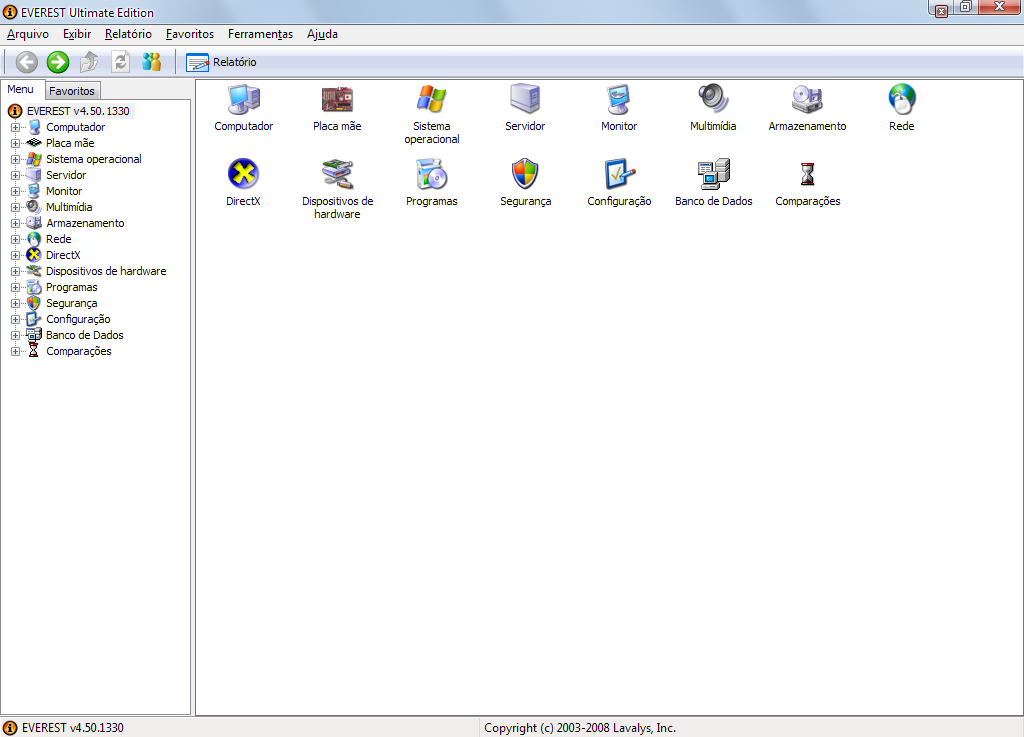1024x737 pixels.
Task: Expand the Rede tree node
Action: (15, 239)
